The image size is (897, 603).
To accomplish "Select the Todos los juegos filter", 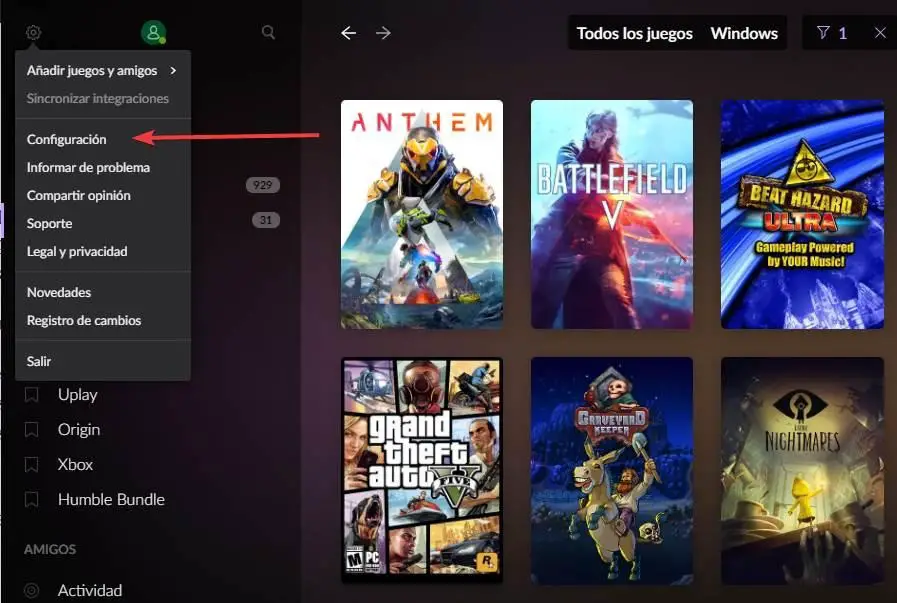I will click(634, 33).
